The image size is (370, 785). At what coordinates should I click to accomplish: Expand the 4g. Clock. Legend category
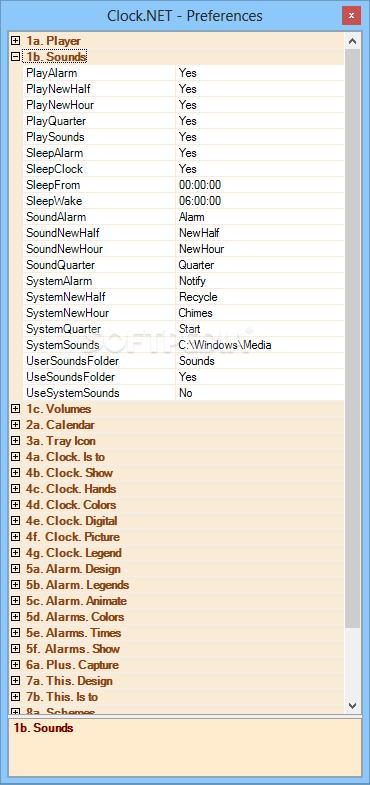click(16, 553)
